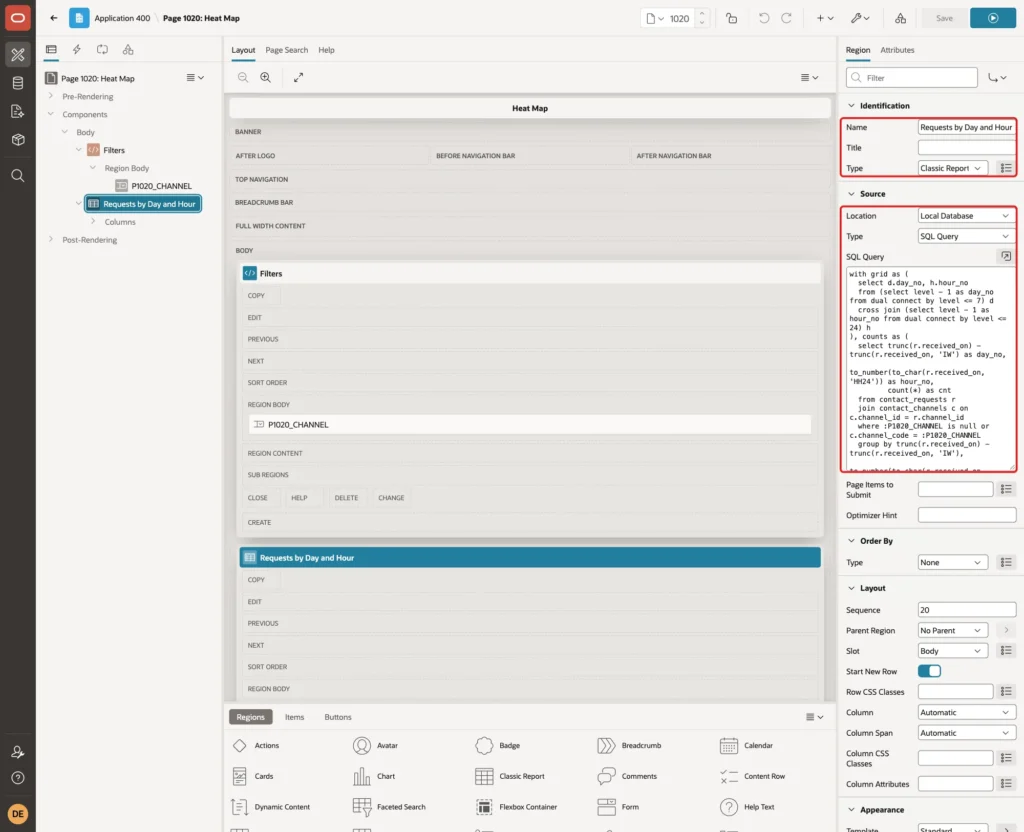Open the Source Type SQL Query dropdown
Screen dimensions: 1024x832
click(x=967, y=236)
